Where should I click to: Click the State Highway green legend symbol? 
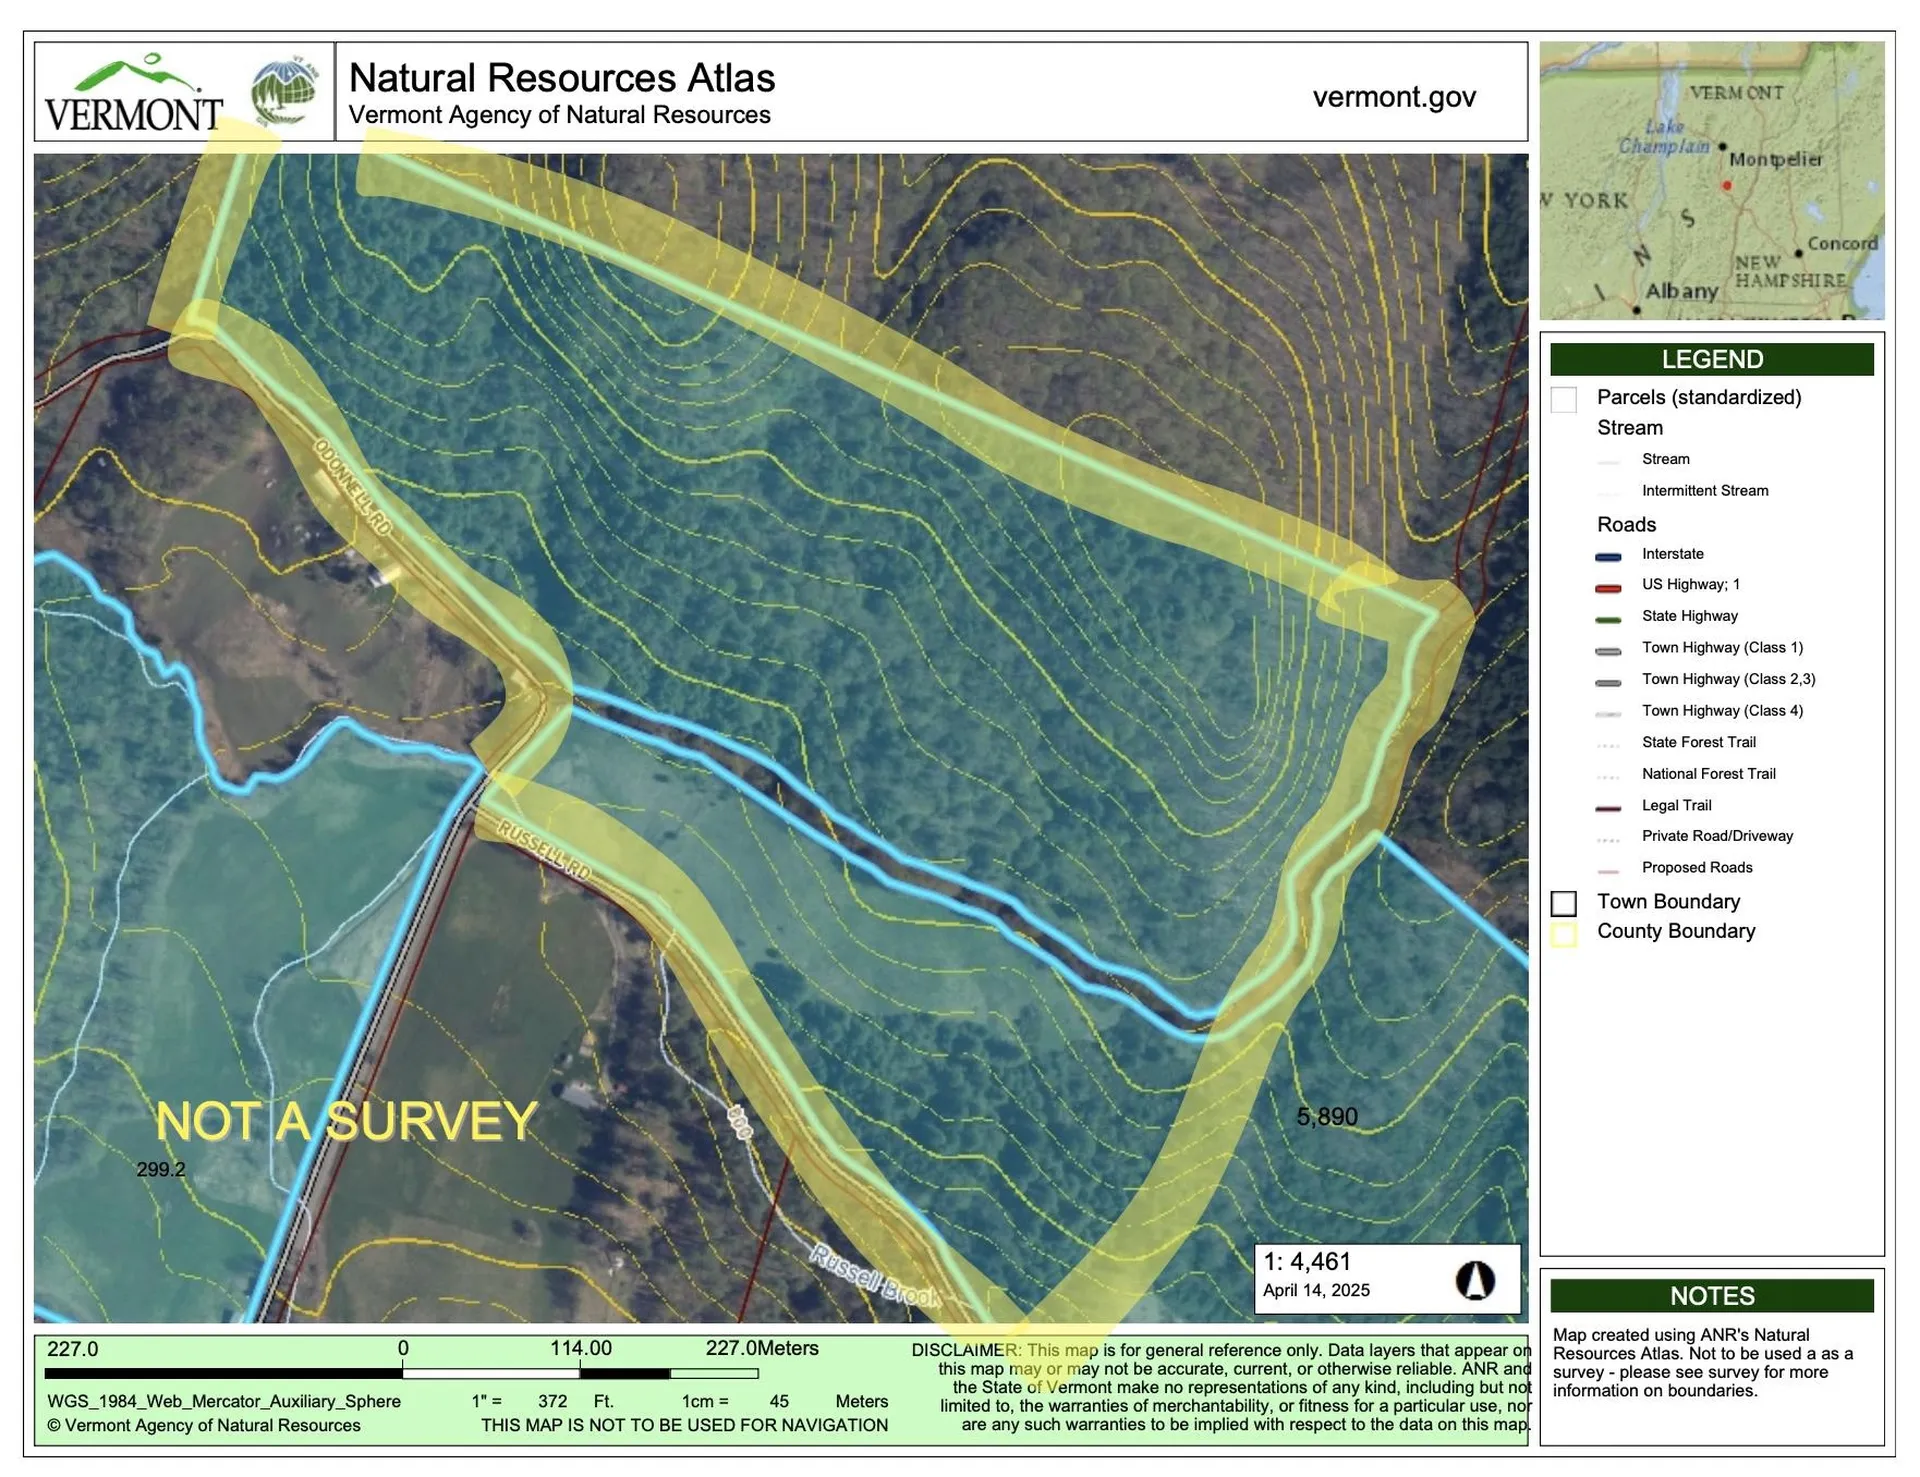[x=1607, y=619]
